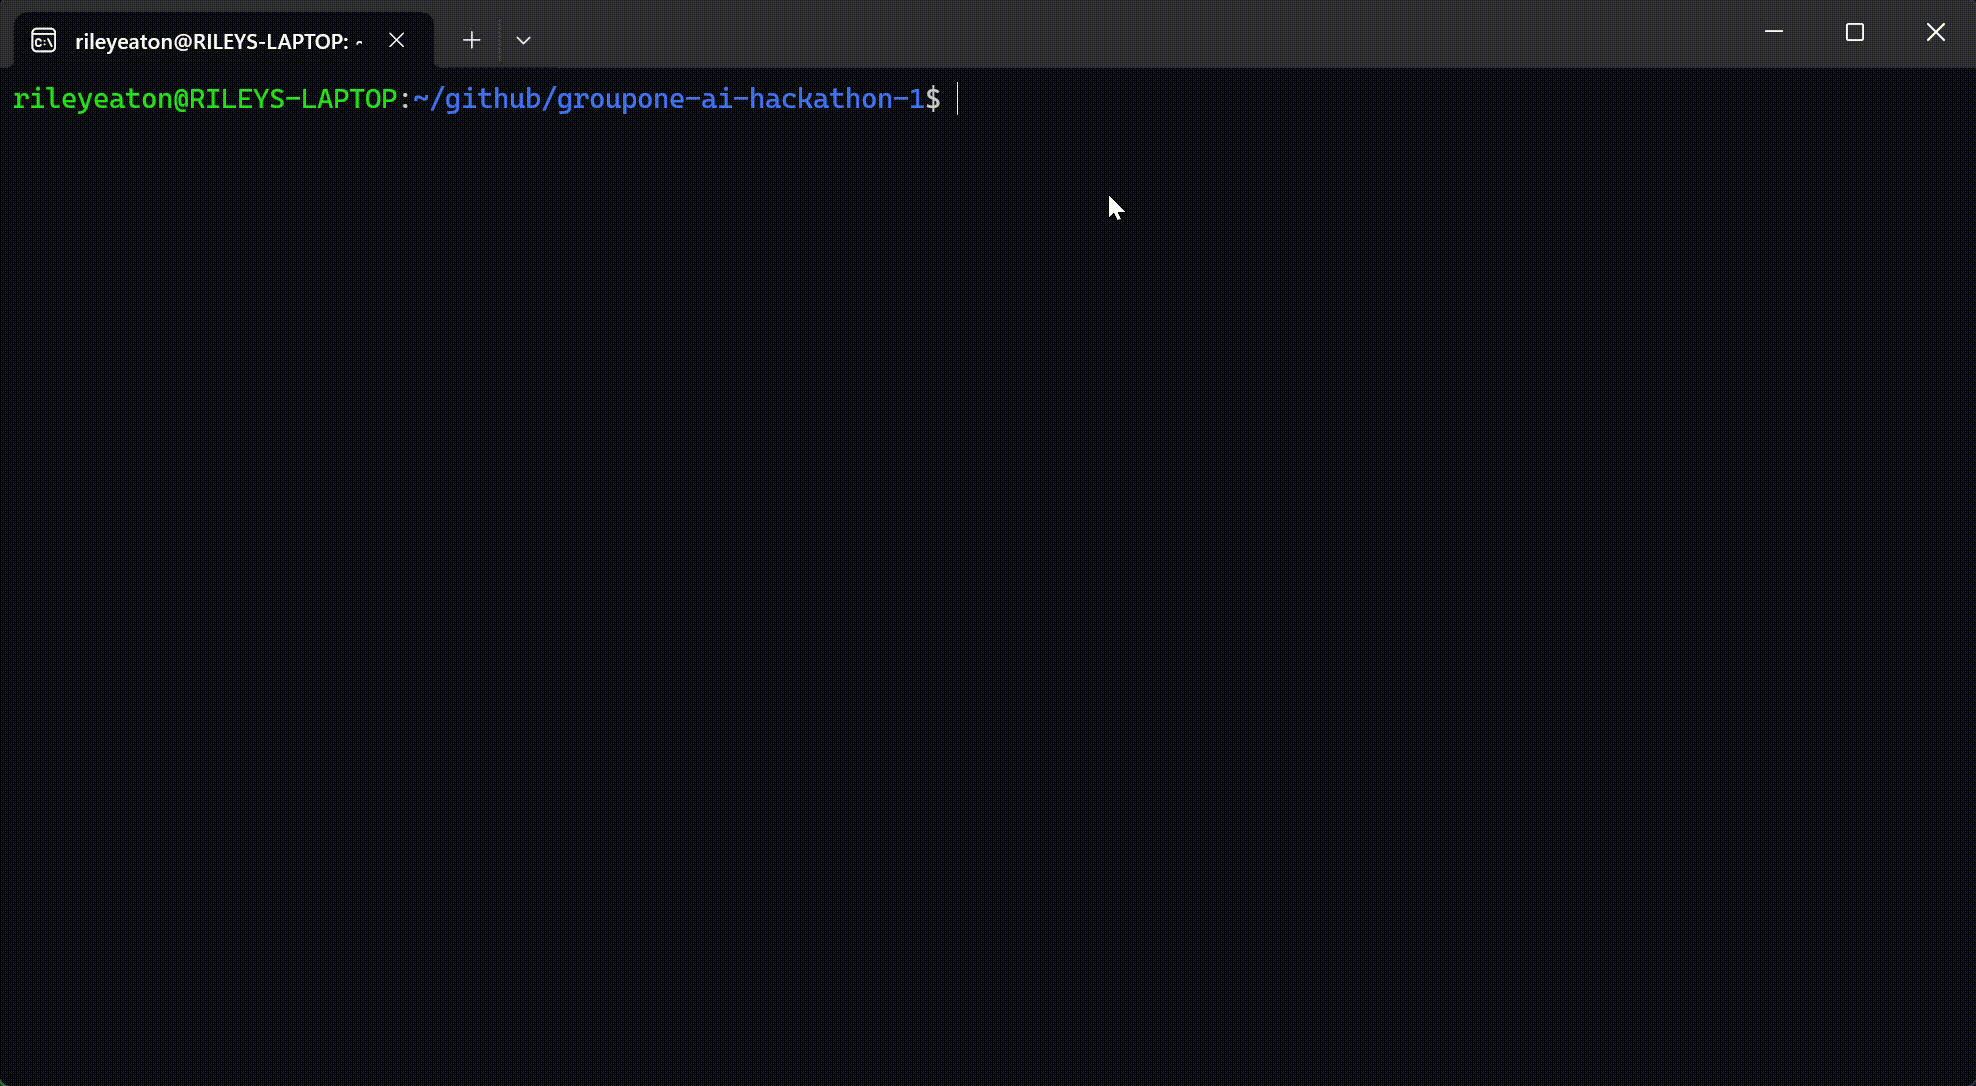Expand the new-tab profiles dropdown chevron

tap(523, 40)
